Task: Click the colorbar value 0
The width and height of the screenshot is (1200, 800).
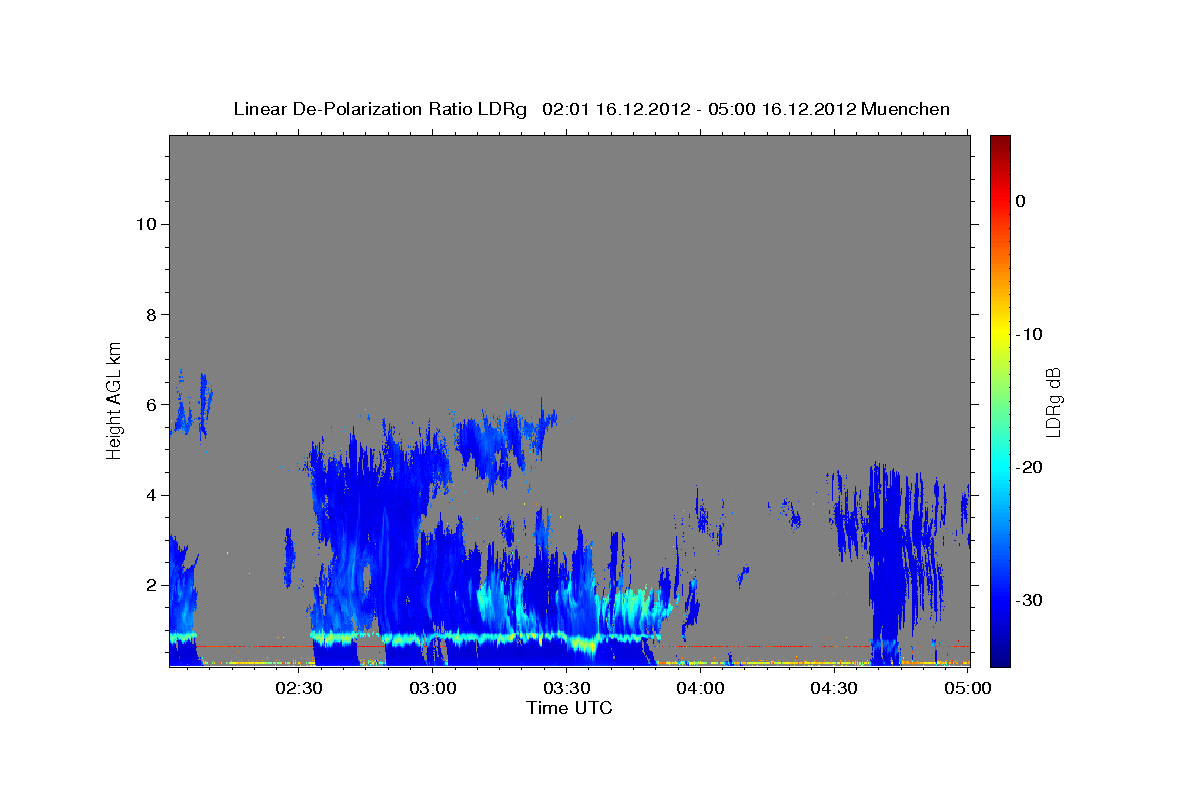Action: pos(1021,201)
